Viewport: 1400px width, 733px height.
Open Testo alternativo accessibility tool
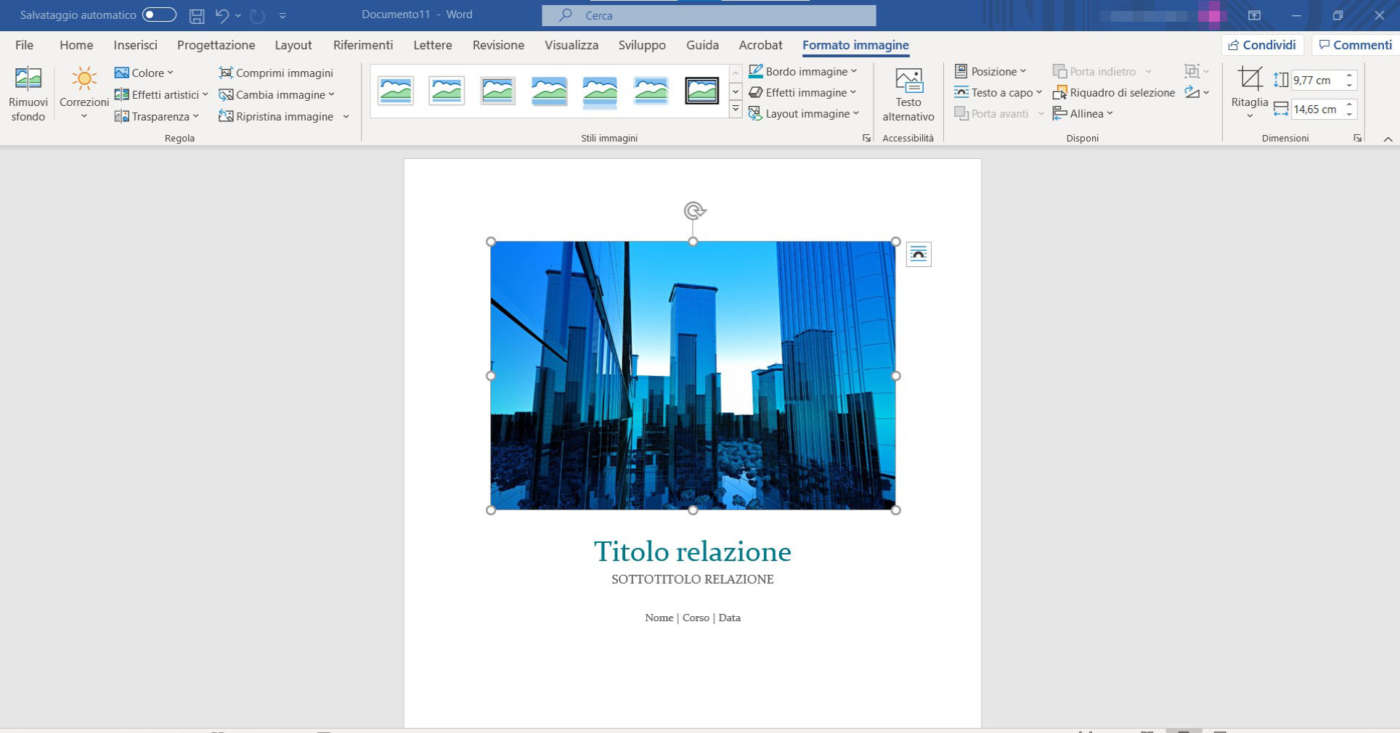(x=908, y=82)
